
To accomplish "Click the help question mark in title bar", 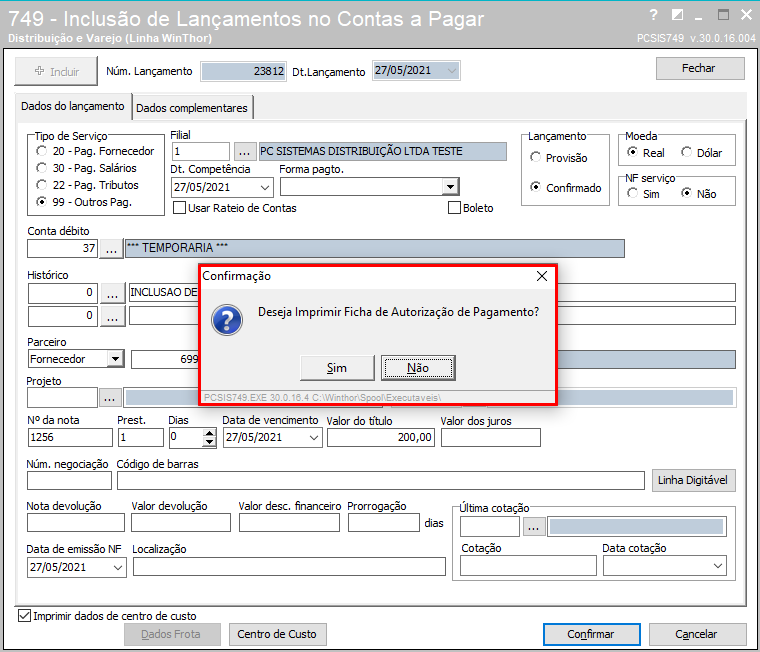I will pos(654,15).
